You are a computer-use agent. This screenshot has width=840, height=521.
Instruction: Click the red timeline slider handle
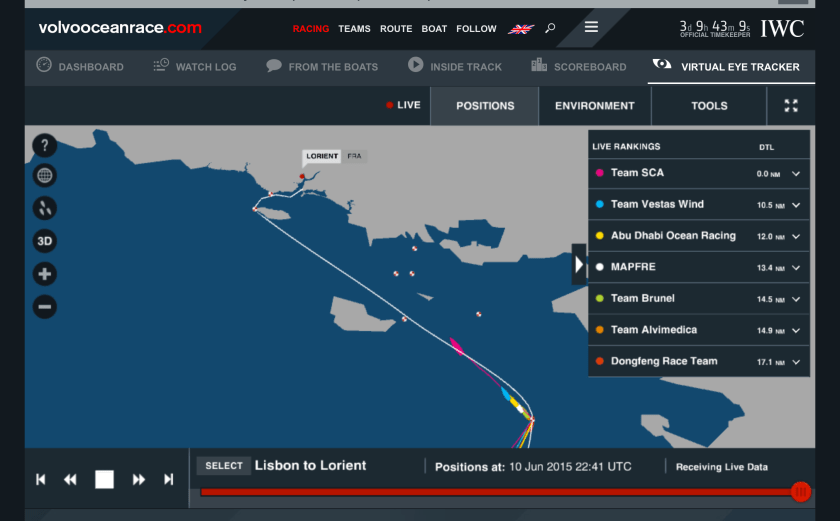(800, 491)
